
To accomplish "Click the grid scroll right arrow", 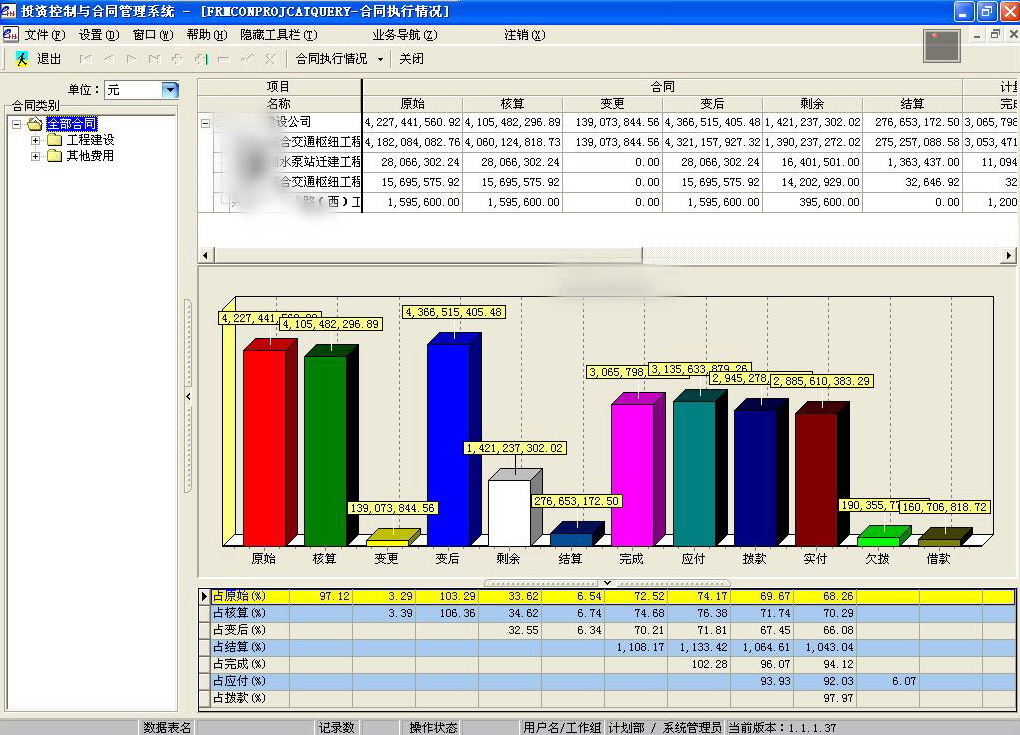I will tap(1008, 255).
